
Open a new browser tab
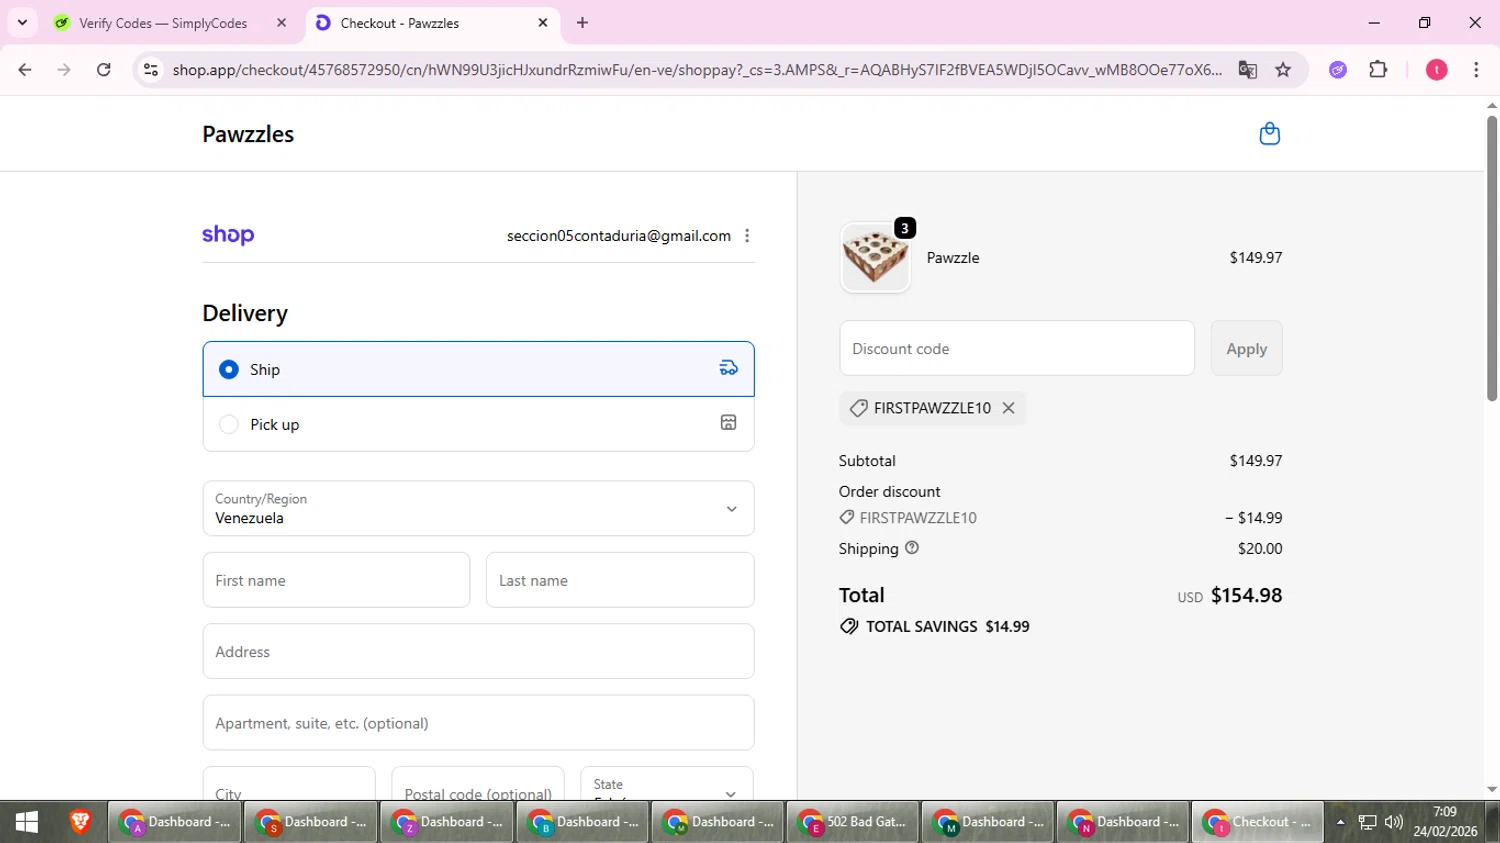[x=583, y=23]
